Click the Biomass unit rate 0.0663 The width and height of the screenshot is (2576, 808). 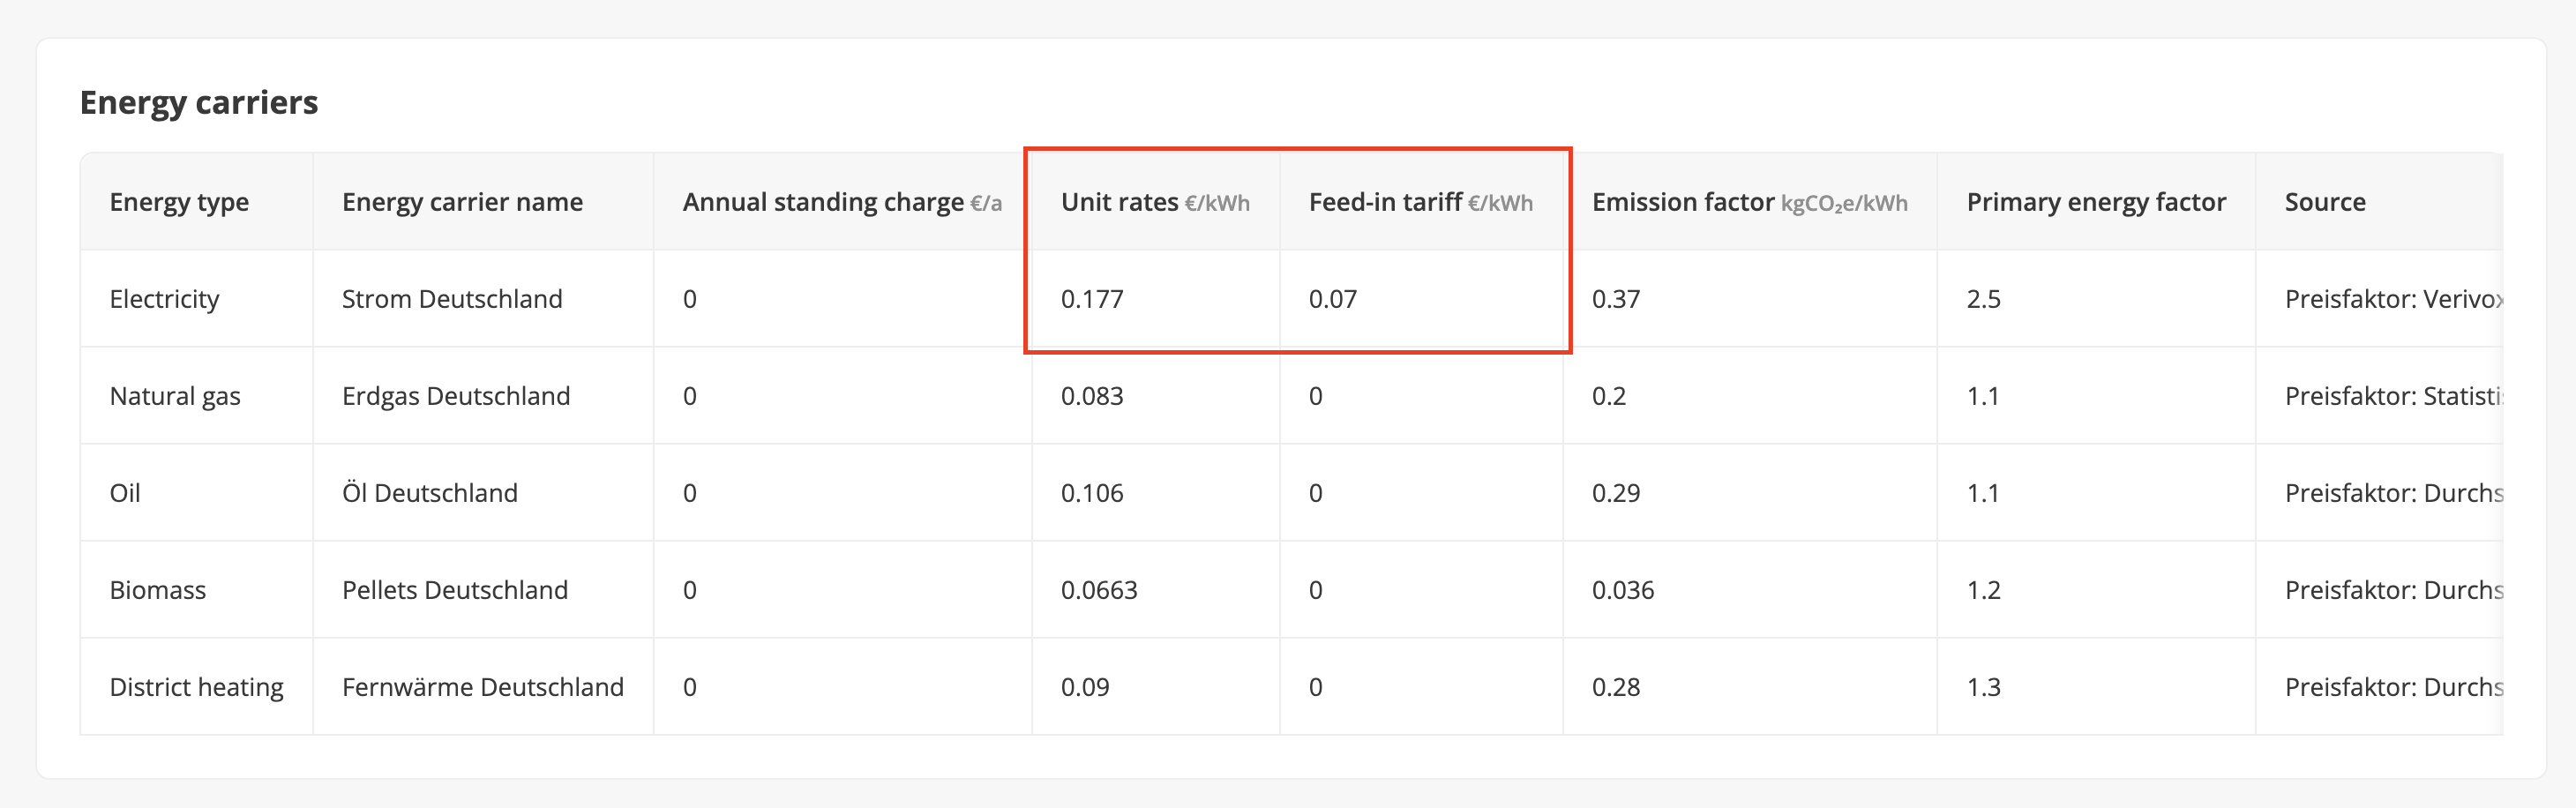pos(1099,590)
